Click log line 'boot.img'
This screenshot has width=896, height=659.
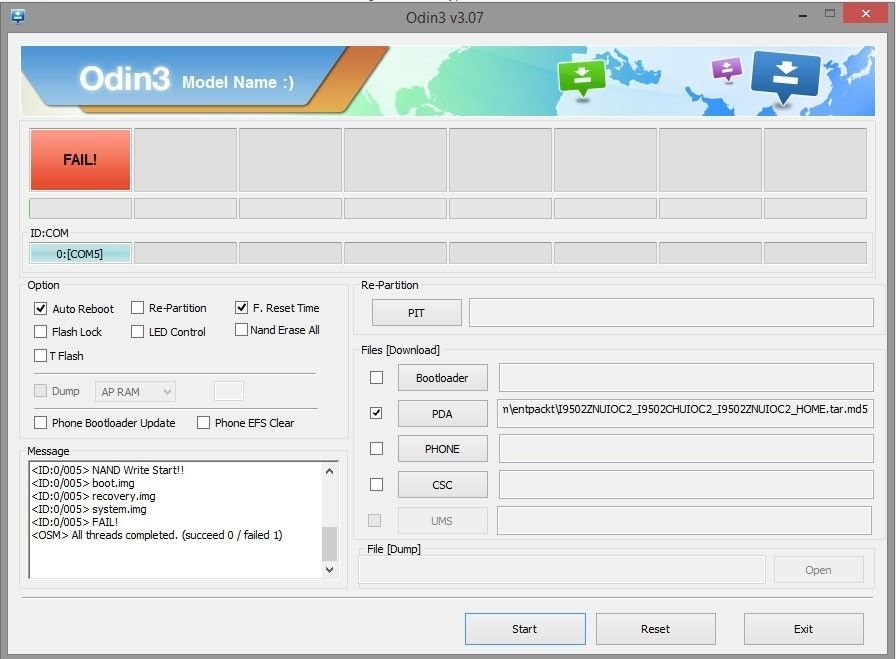tap(83, 483)
